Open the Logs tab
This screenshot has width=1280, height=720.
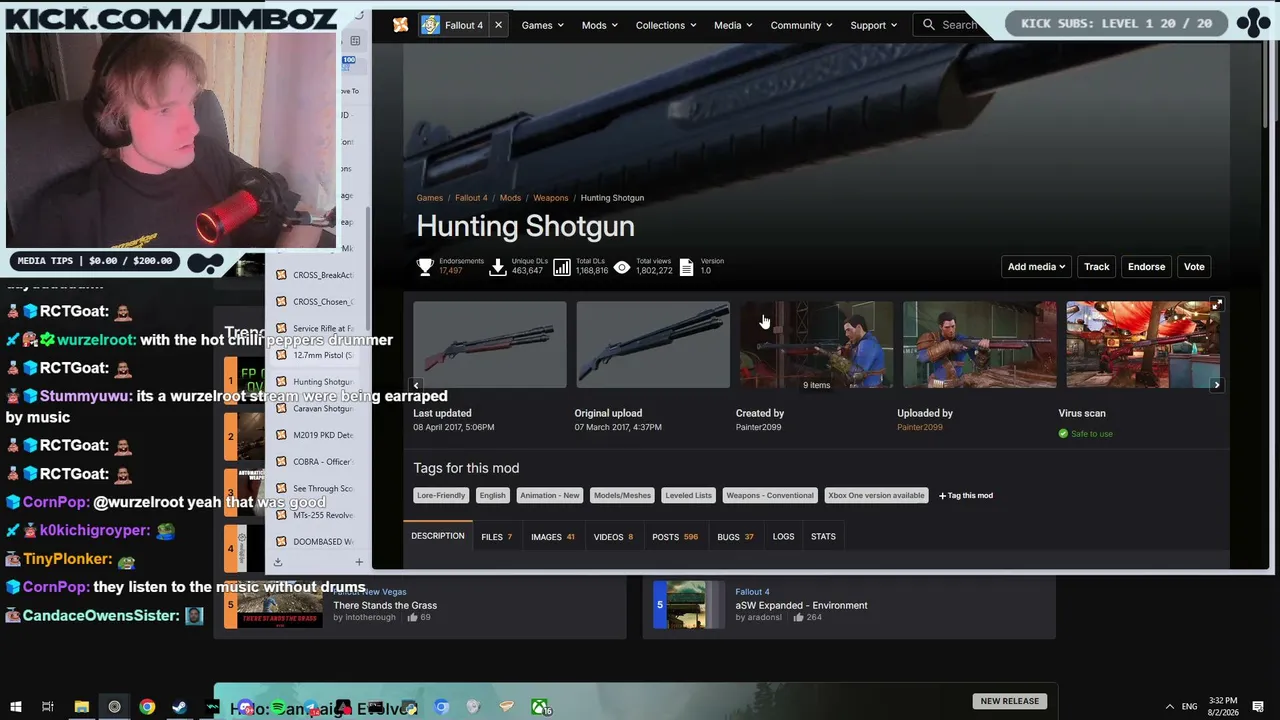[x=783, y=537]
